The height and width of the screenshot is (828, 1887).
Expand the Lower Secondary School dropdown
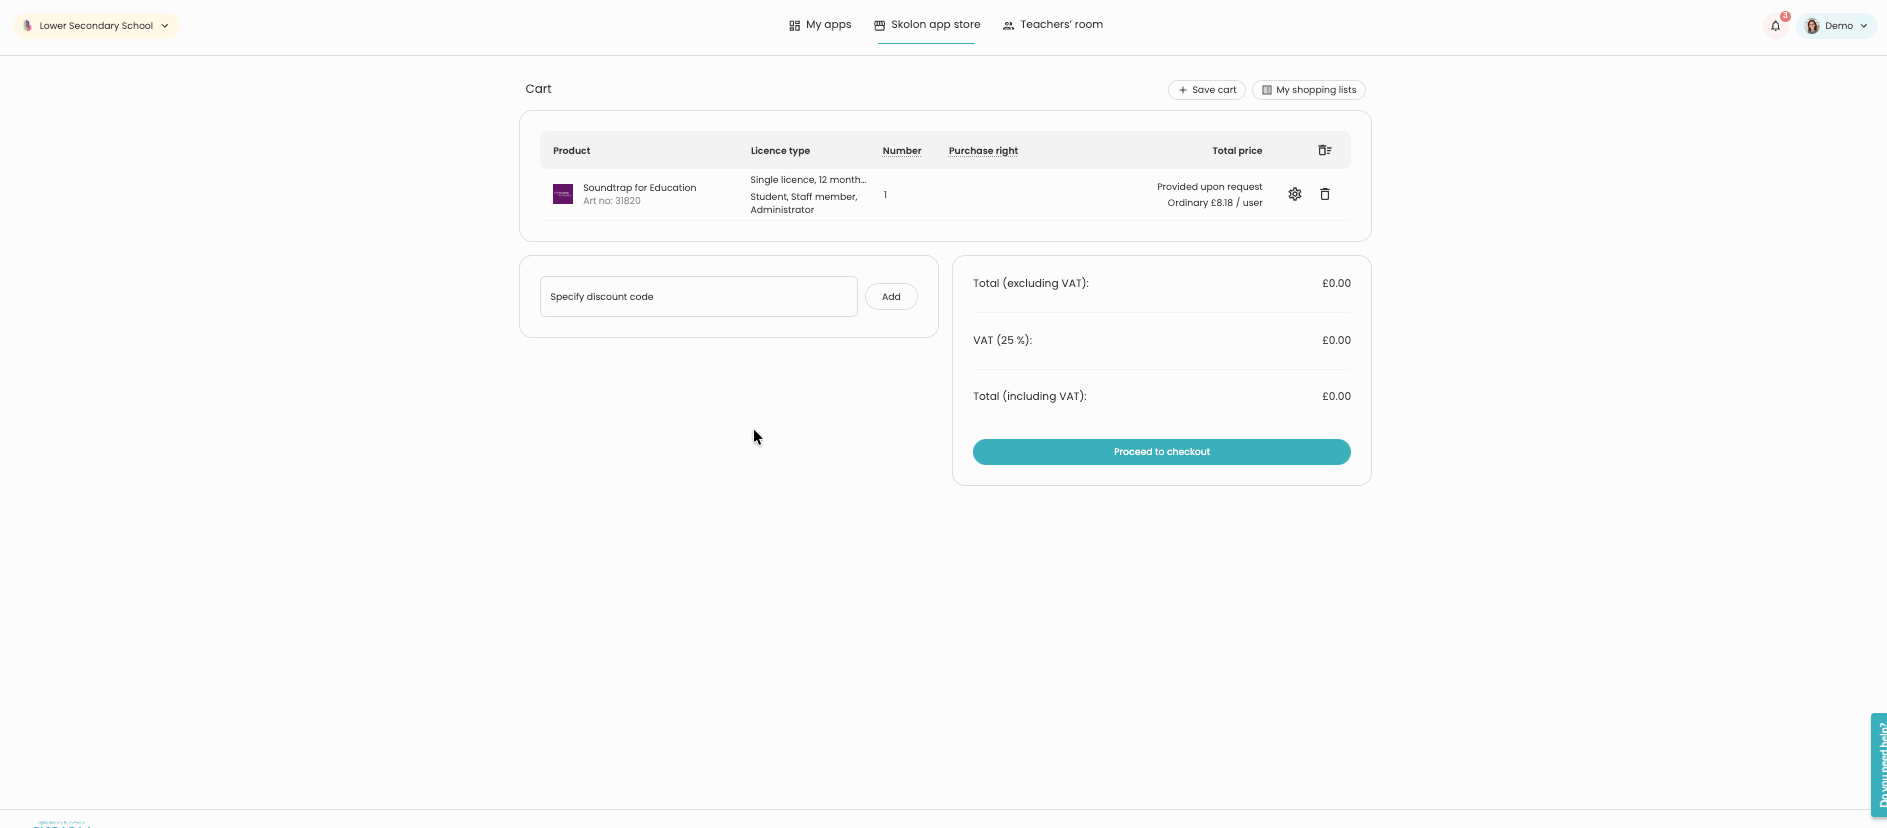164,26
